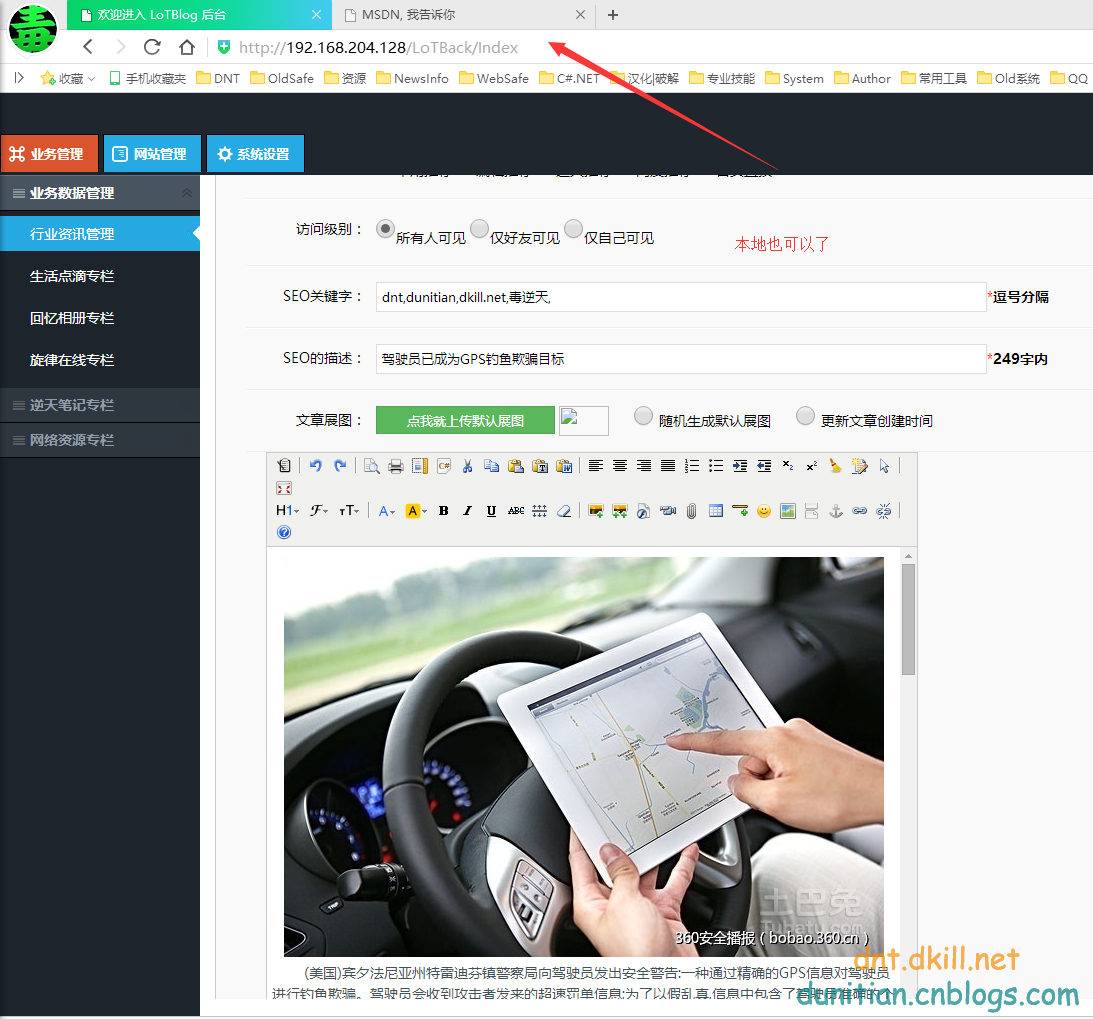Insert a single image icon
This screenshot has height=1019, width=1093.
click(x=596, y=511)
